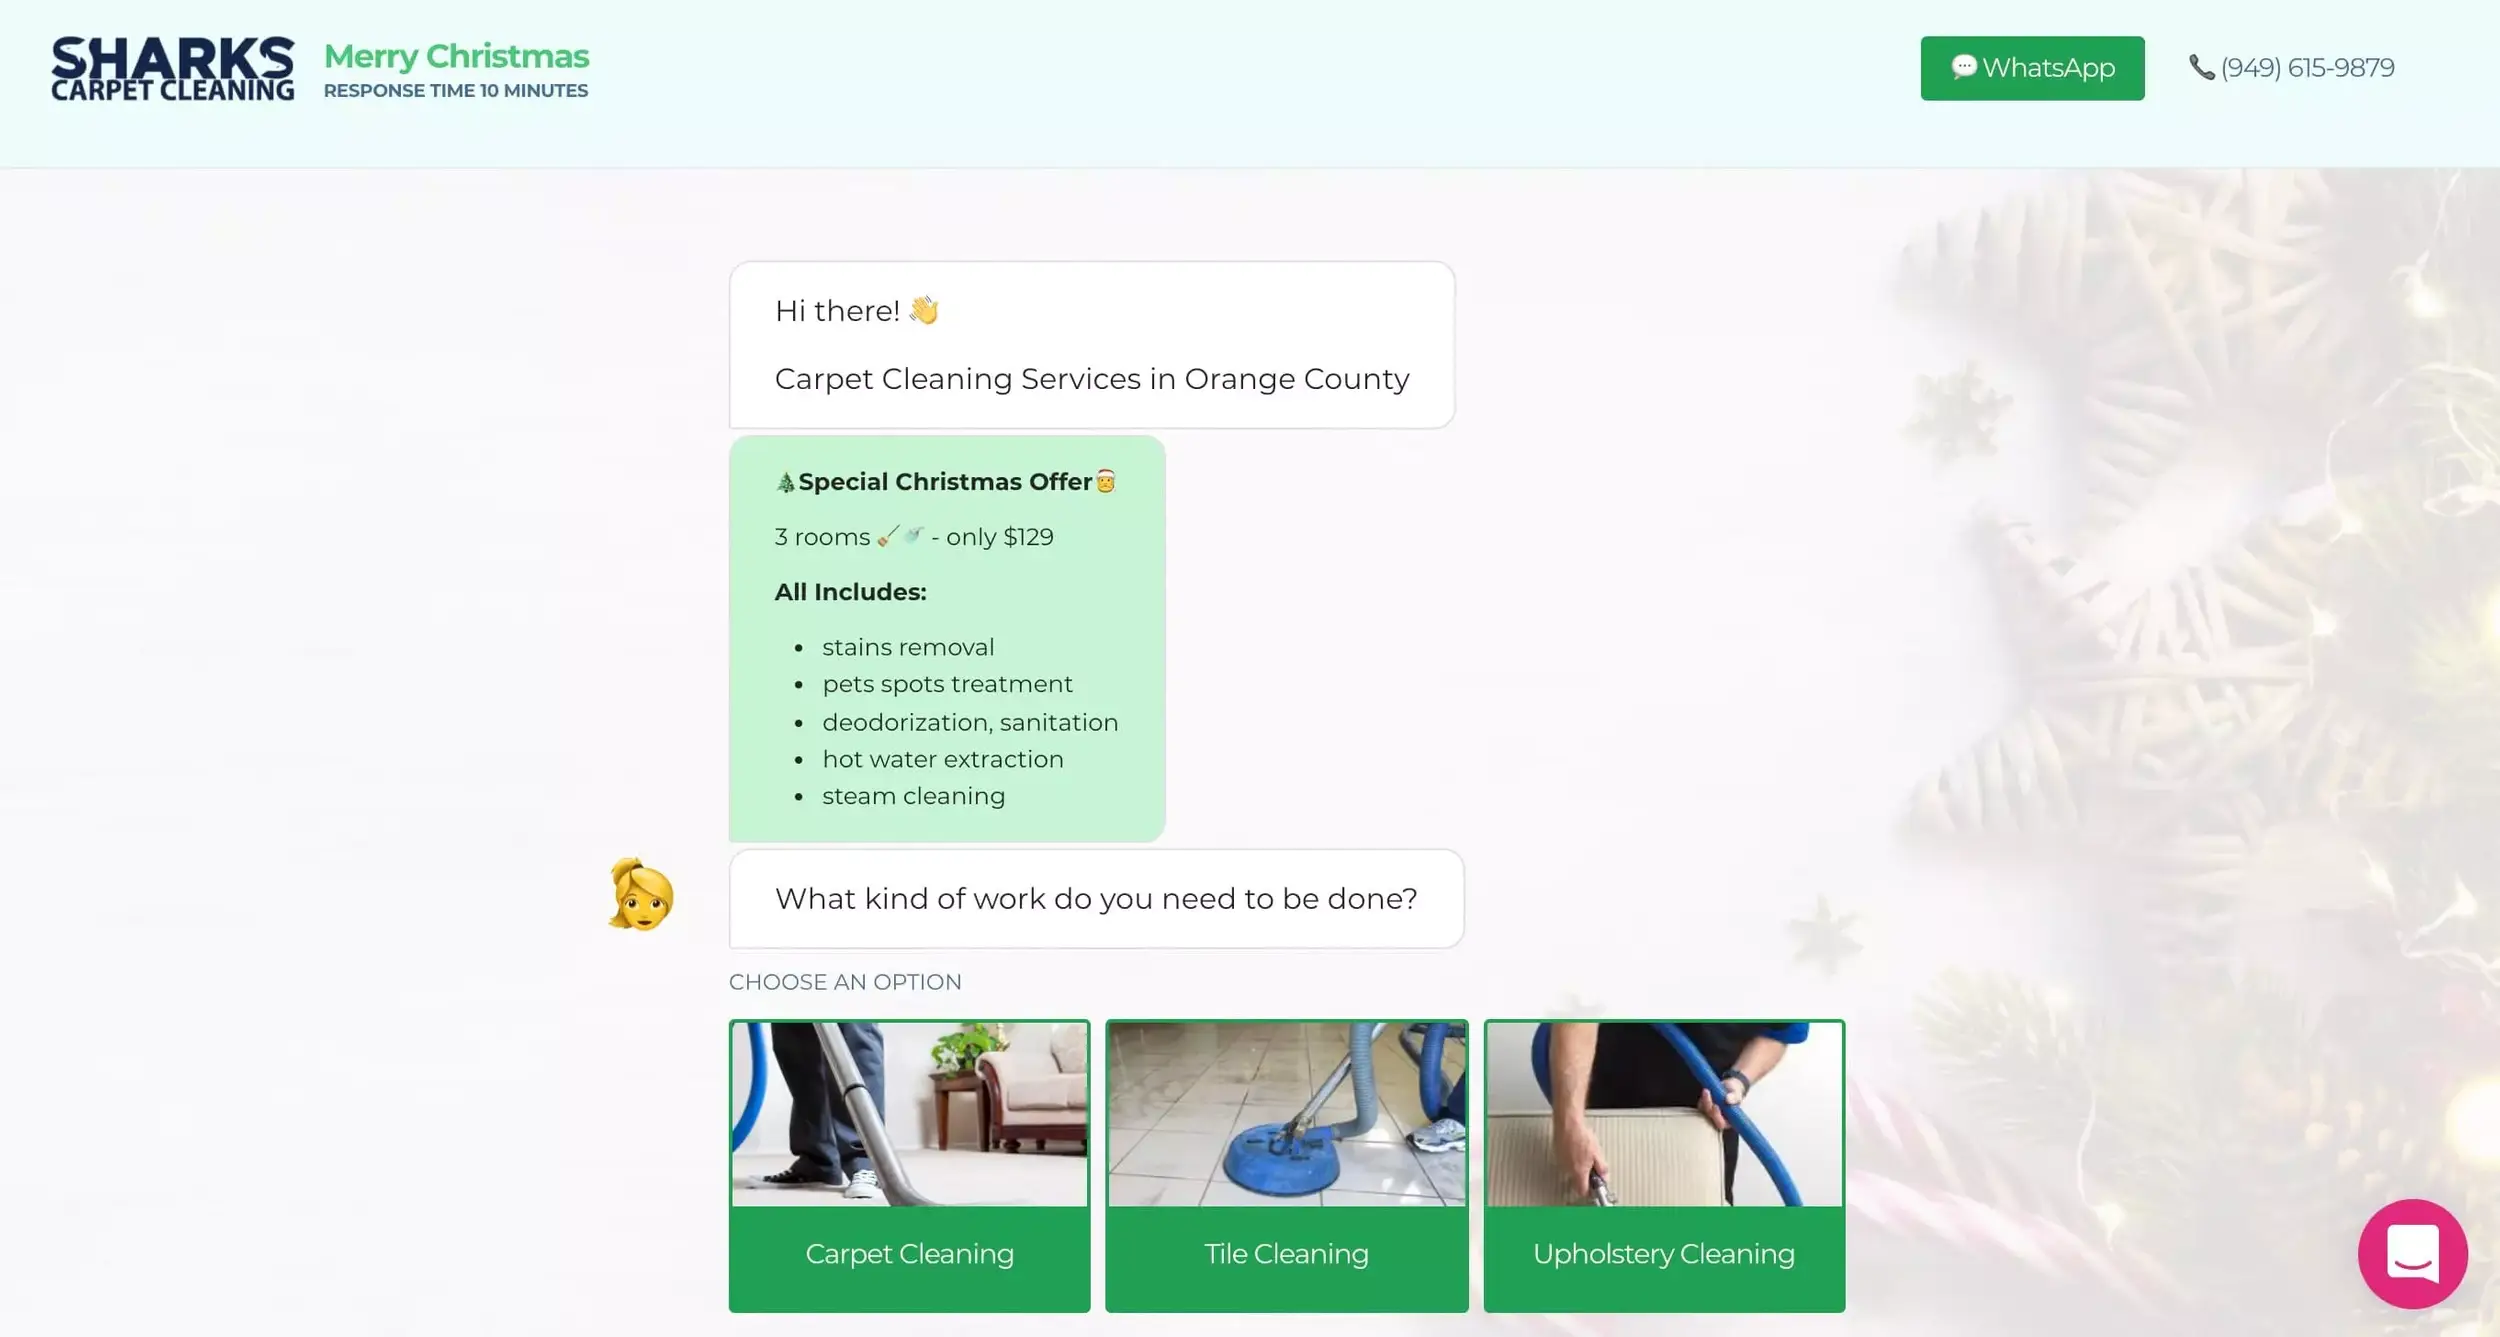The height and width of the screenshot is (1337, 2500).
Task: Open WhatsApp chat button
Action: [x=2032, y=68]
